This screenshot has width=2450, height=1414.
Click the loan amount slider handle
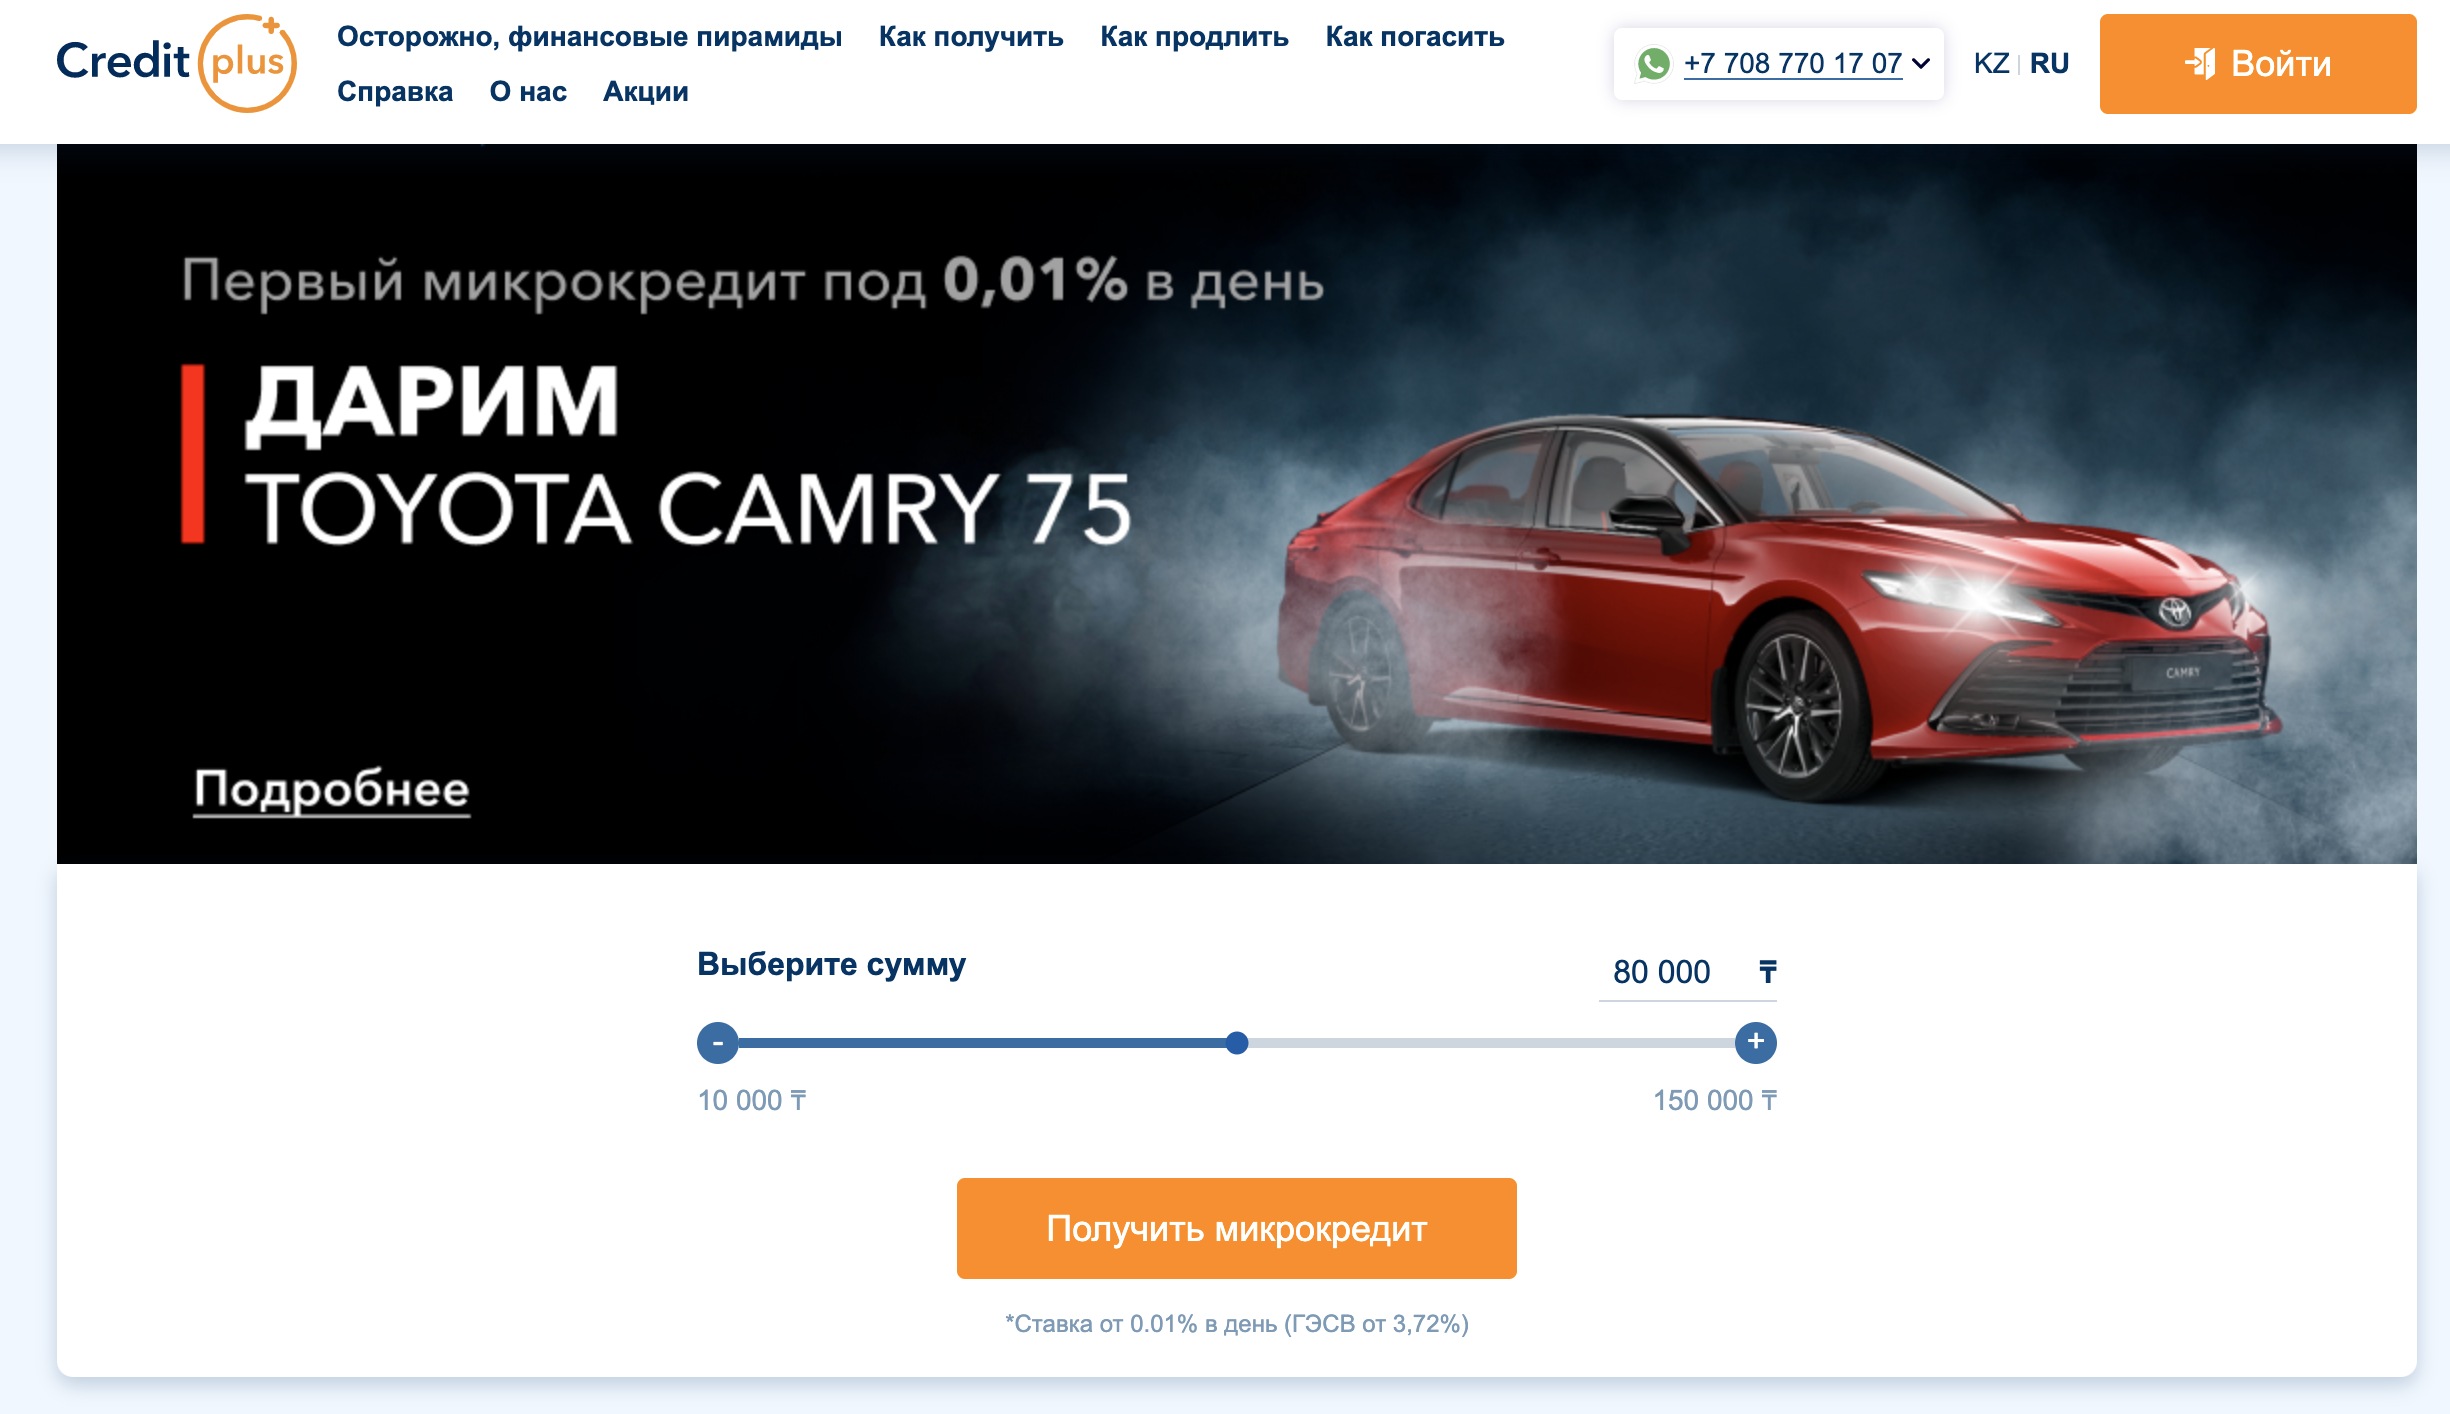[x=1237, y=1043]
